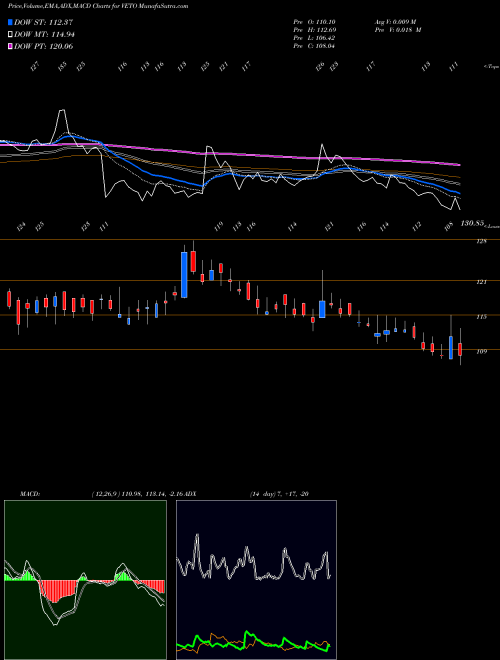500x660 pixels.
Task: Click the MACD (12,26,9) values text
Action: pos(138,494)
